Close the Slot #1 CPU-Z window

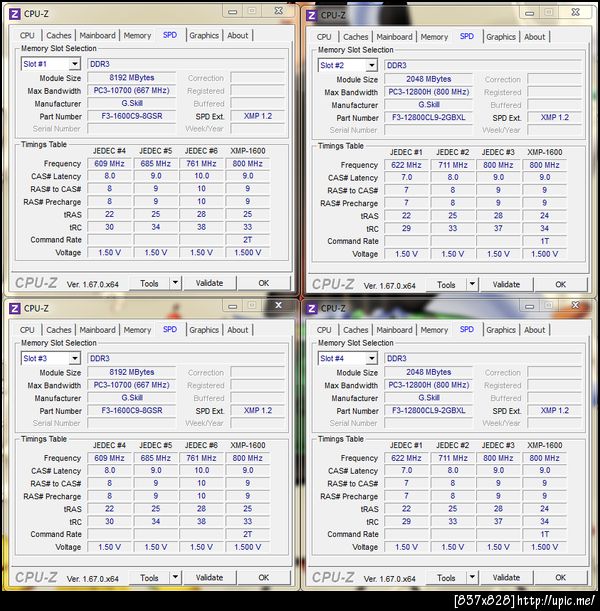point(279,11)
